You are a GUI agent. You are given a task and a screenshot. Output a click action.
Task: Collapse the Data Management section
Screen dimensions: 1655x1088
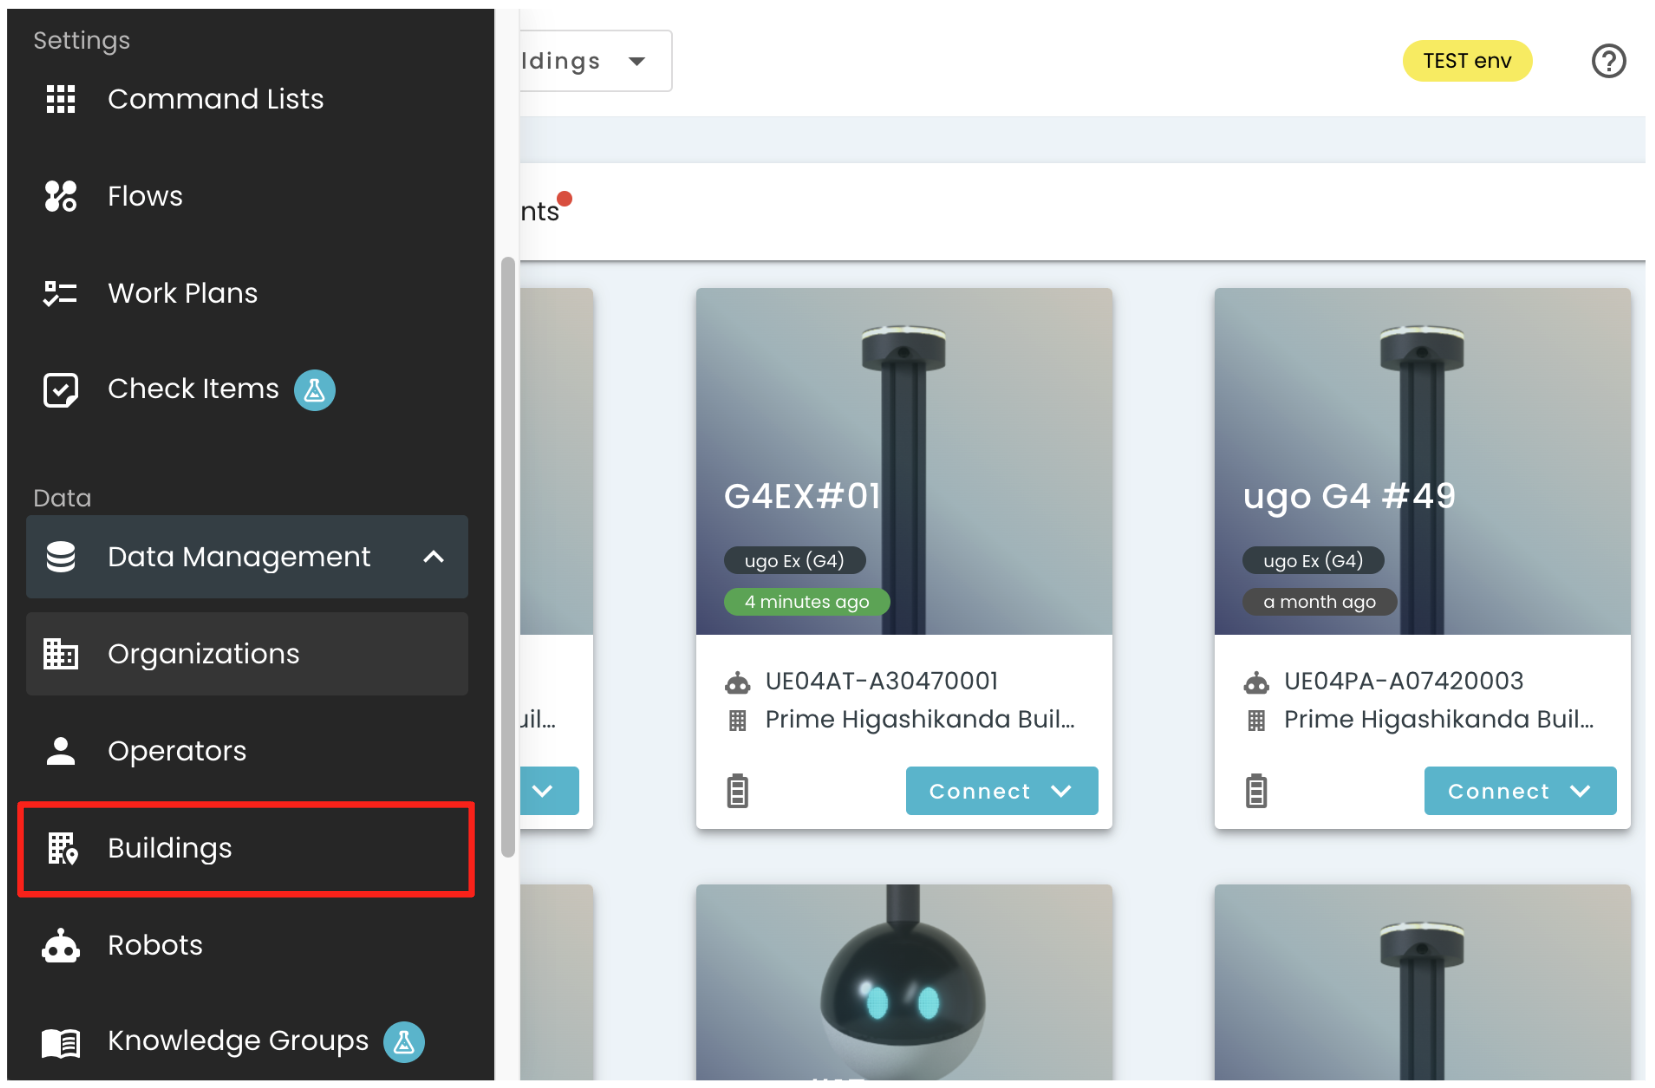coord(434,557)
